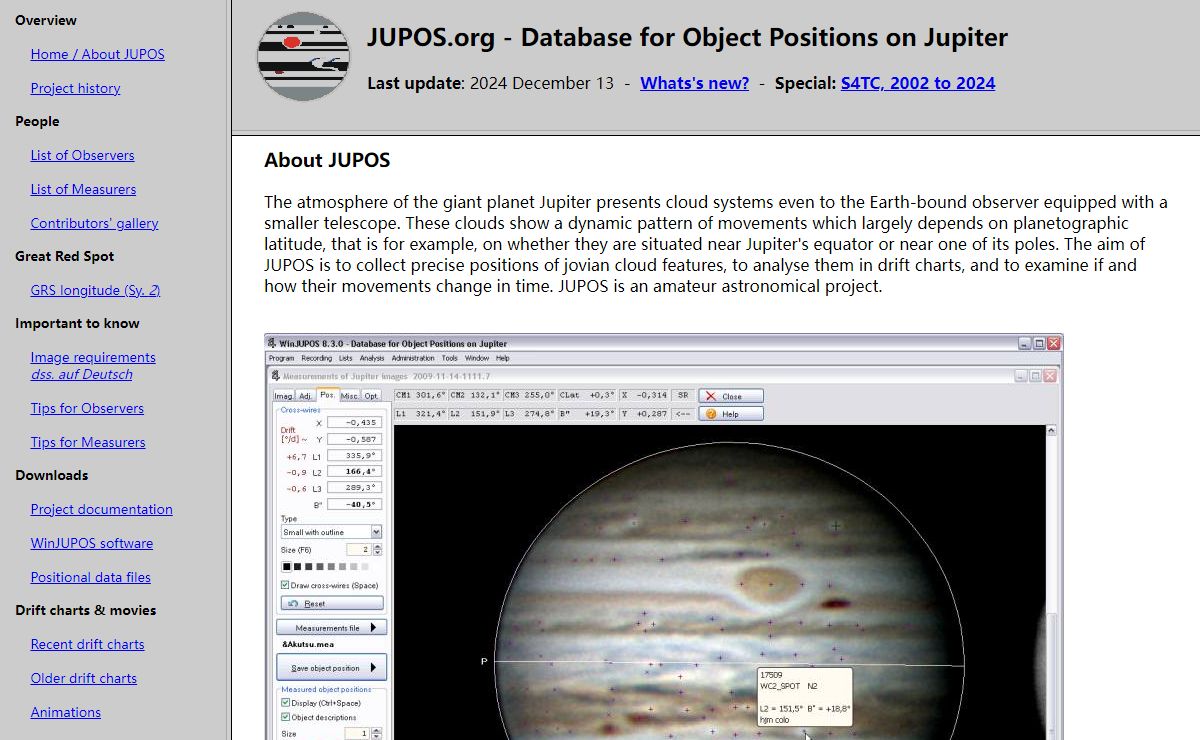
Task: Open the Image requirements link
Action: coord(93,357)
